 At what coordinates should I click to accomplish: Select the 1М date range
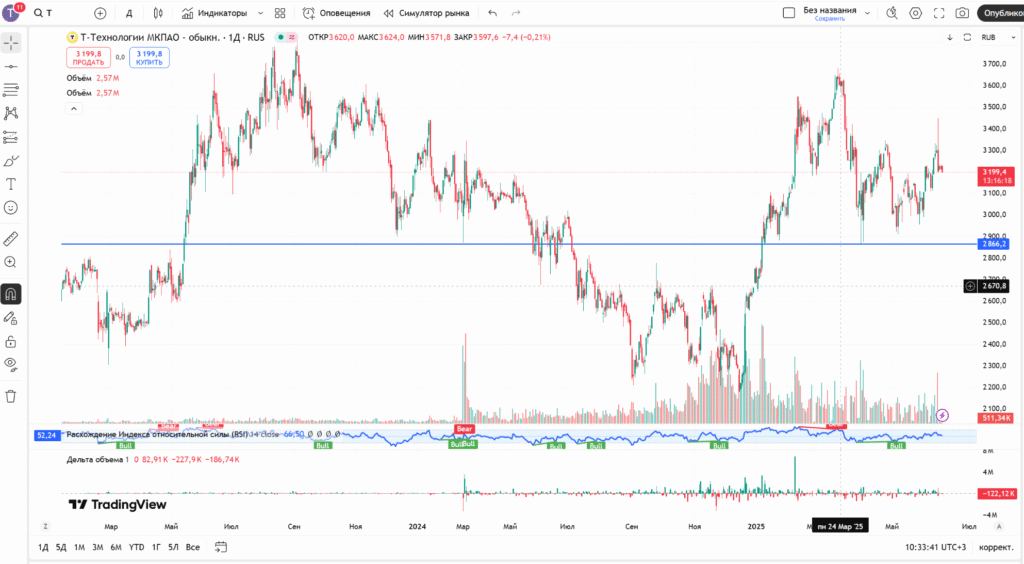click(79, 547)
